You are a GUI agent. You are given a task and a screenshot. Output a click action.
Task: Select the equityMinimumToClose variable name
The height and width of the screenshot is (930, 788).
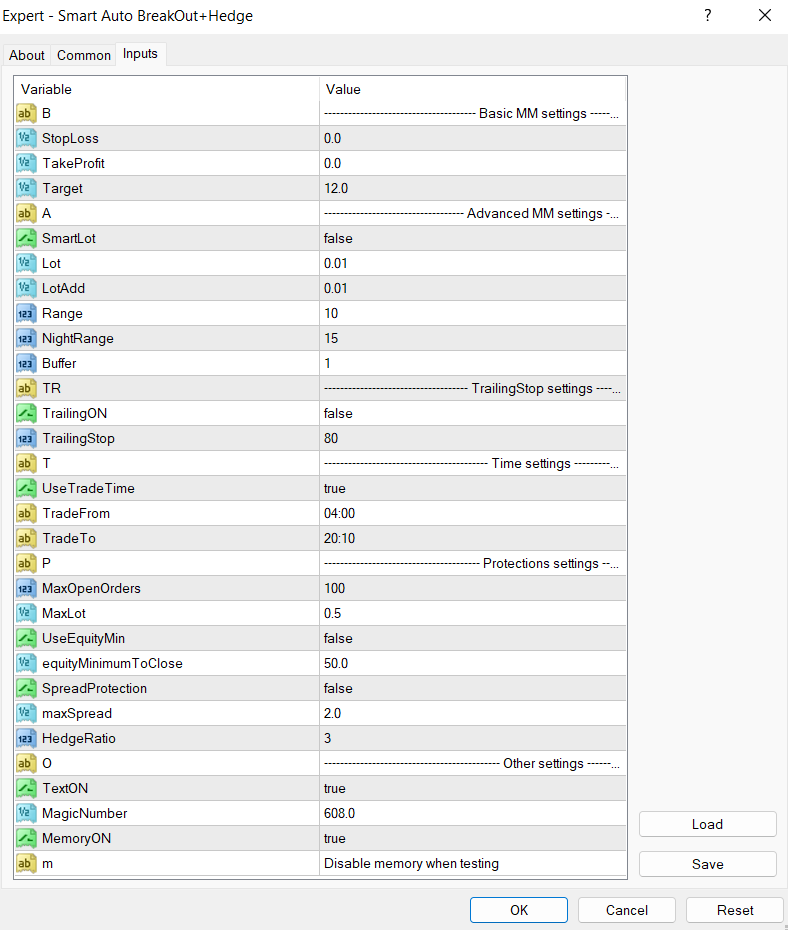click(x=112, y=663)
